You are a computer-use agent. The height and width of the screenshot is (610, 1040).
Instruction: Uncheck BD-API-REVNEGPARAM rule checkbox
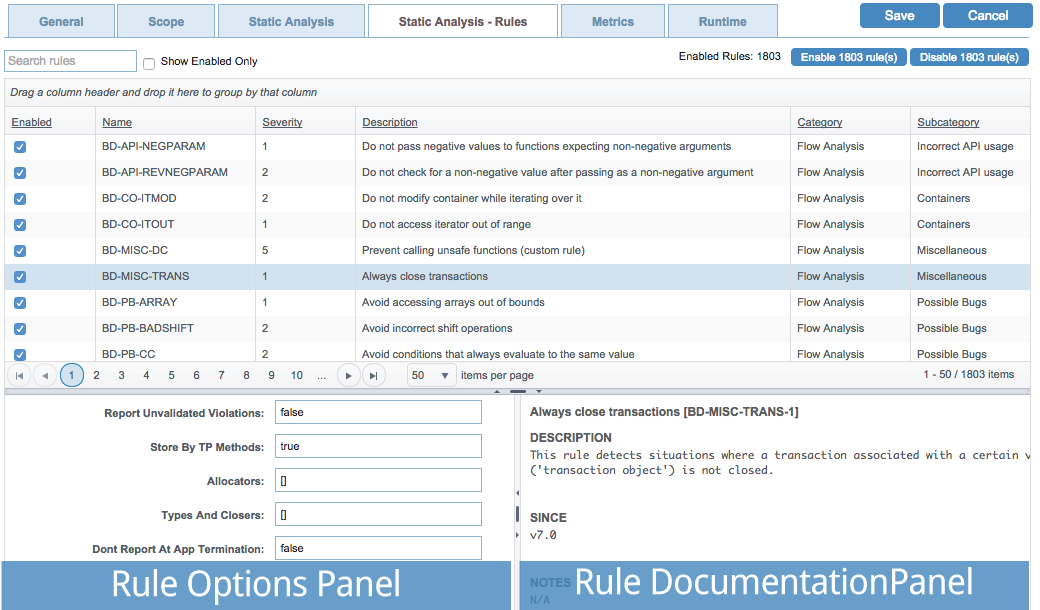click(x=20, y=172)
